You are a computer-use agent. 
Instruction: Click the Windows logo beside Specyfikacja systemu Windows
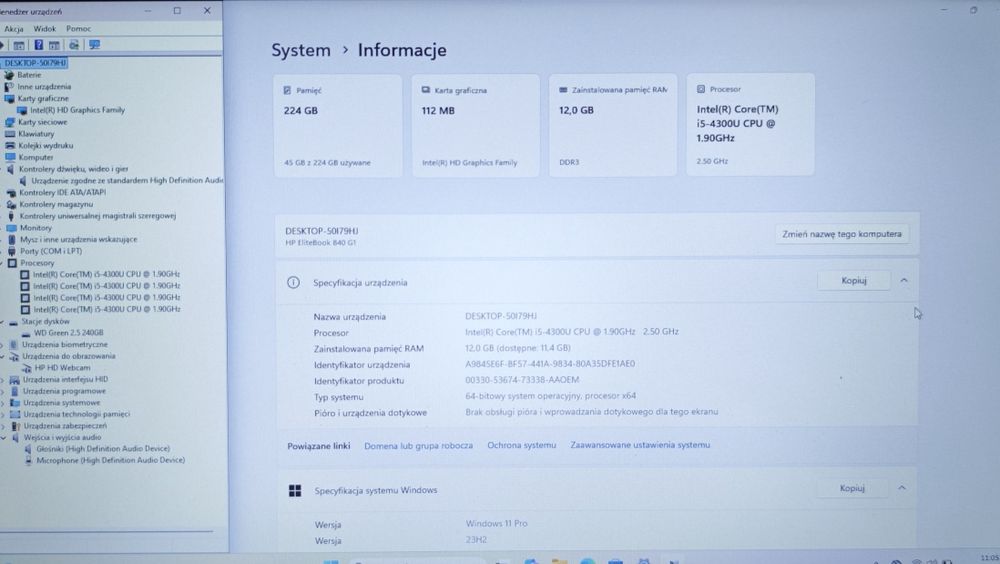tap(295, 491)
